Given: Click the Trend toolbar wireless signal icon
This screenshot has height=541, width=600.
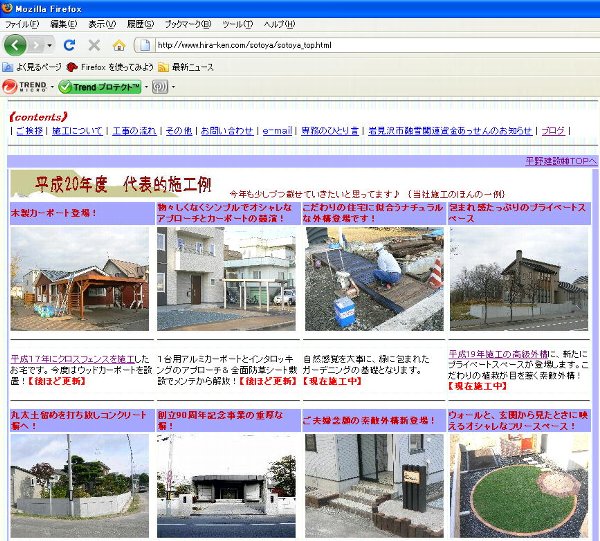Looking at the screenshot, I should tap(160, 87).
